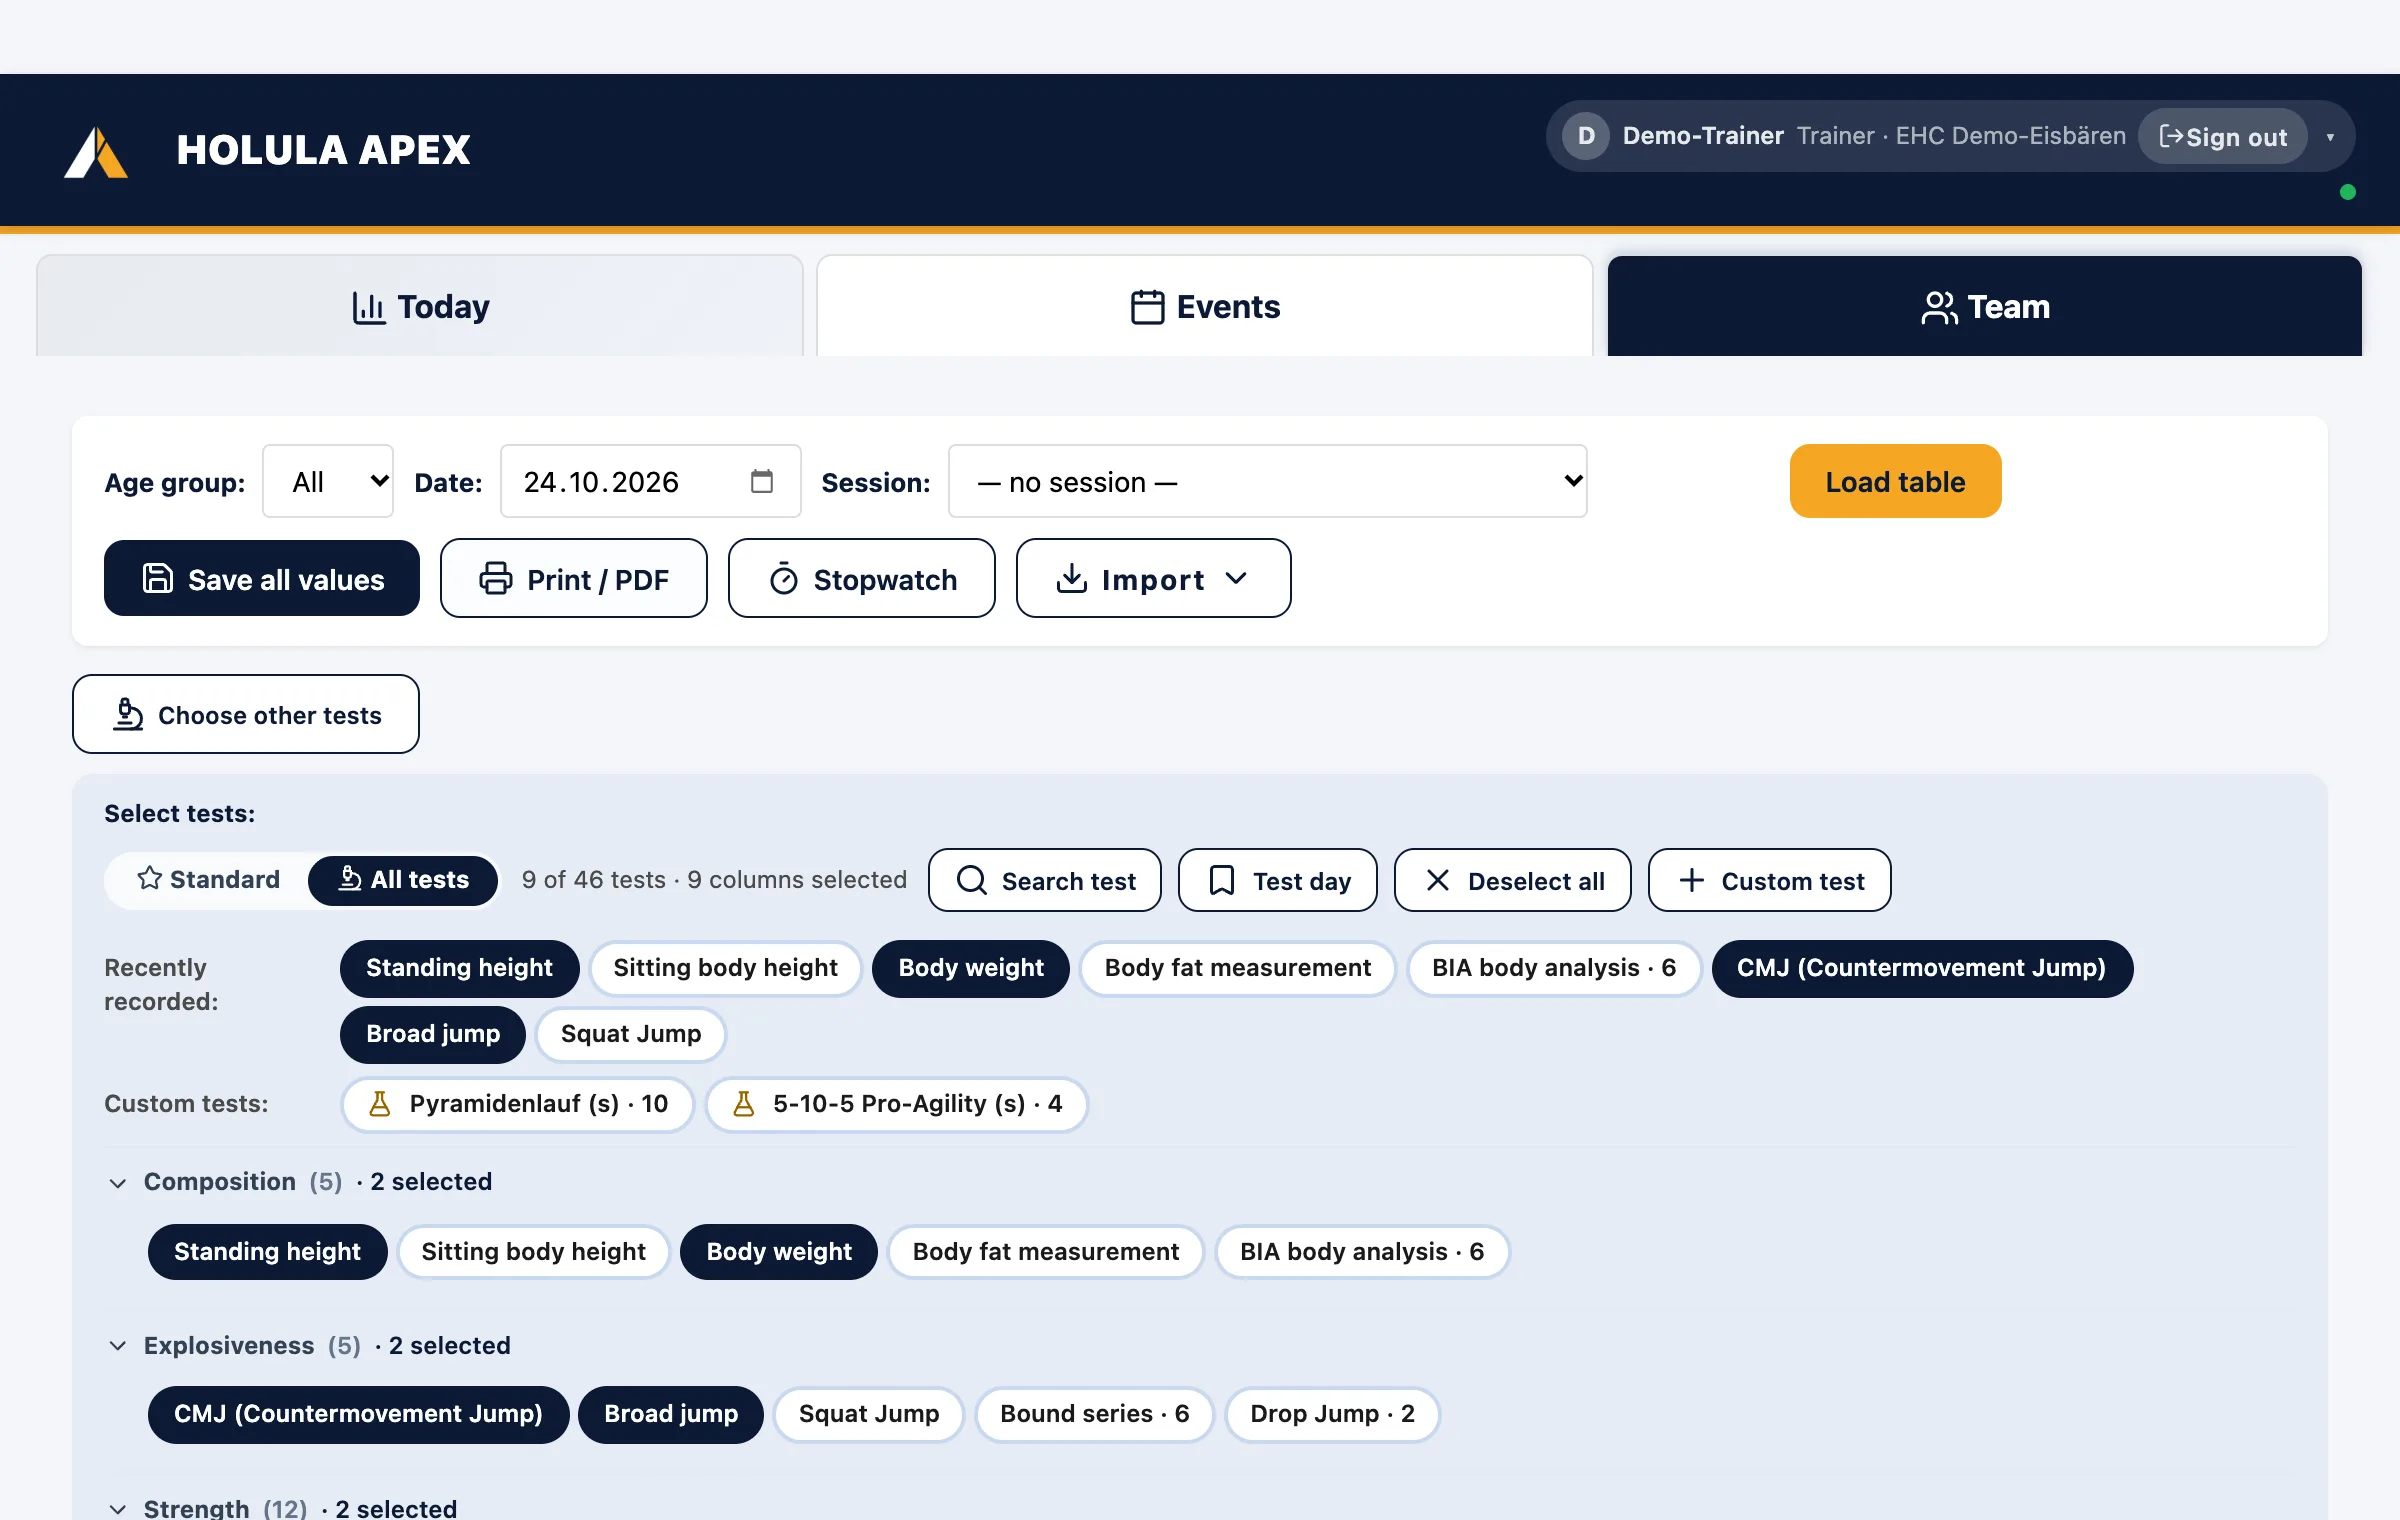Collapse the Composition section chevron
Viewport: 2400px width, 1520px height.
pyautogui.click(x=118, y=1182)
